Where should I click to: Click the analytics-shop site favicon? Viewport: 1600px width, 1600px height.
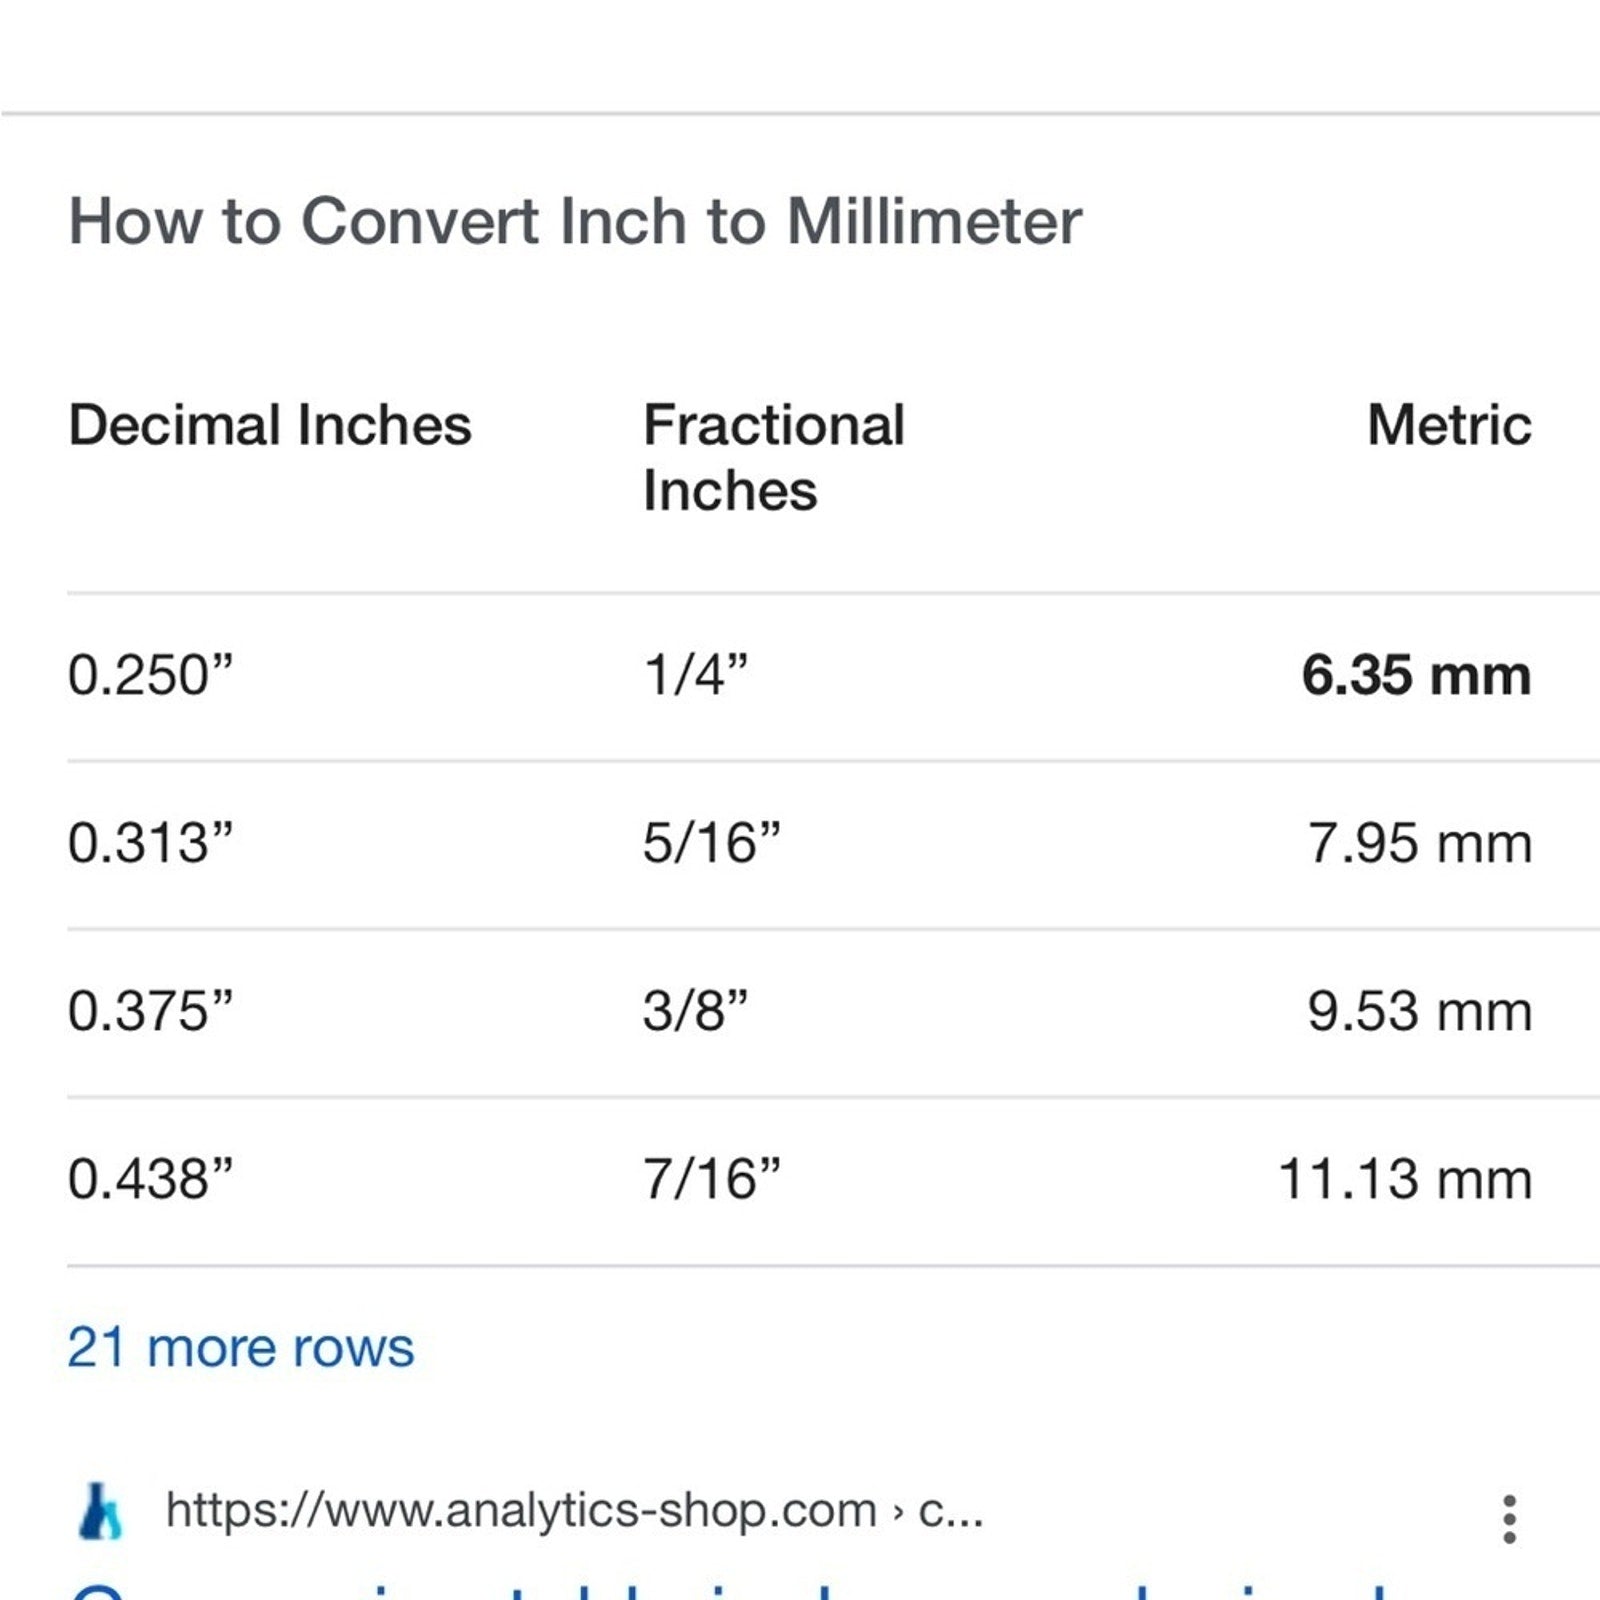pos(100,1510)
